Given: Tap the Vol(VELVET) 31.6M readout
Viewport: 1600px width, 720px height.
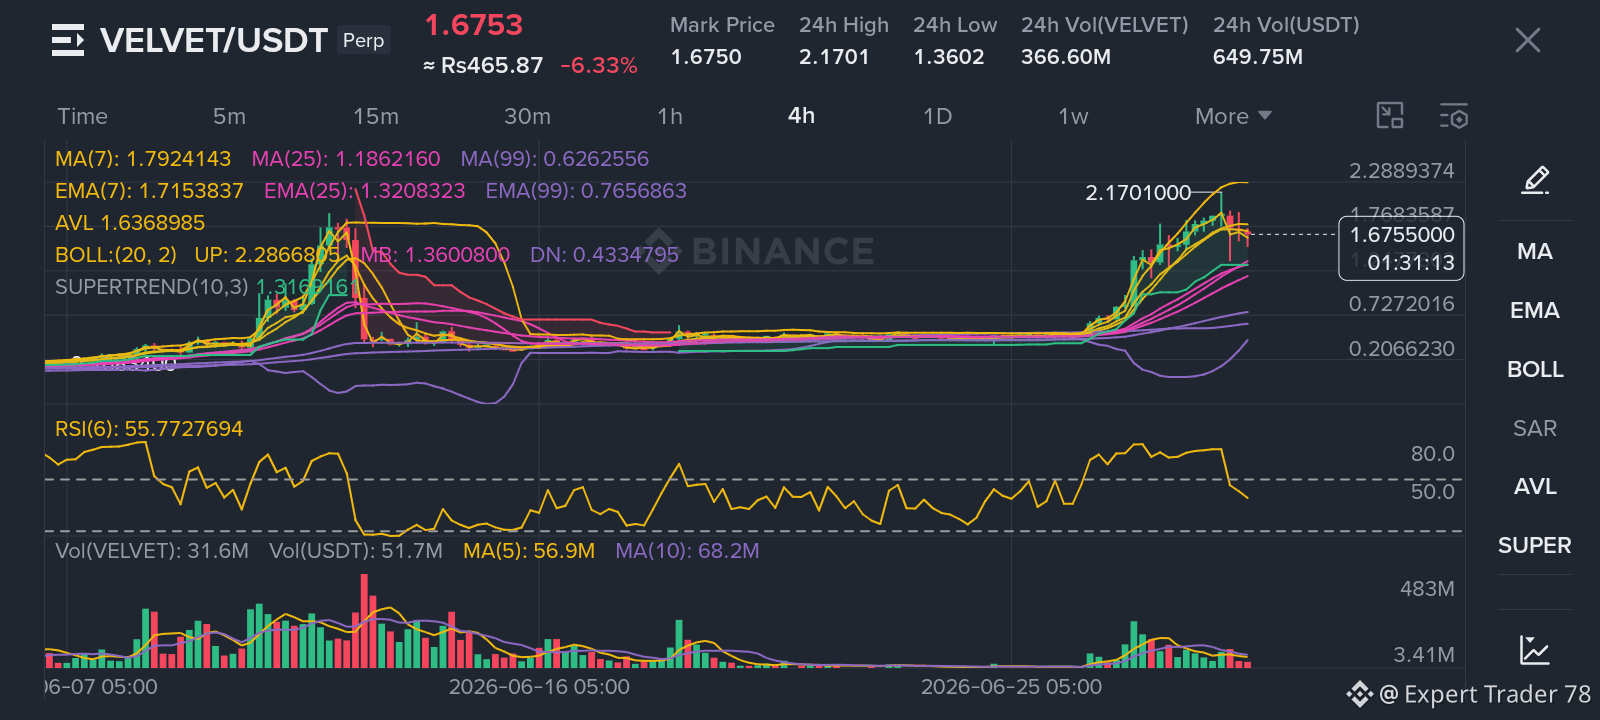Looking at the screenshot, I should point(152,551).
